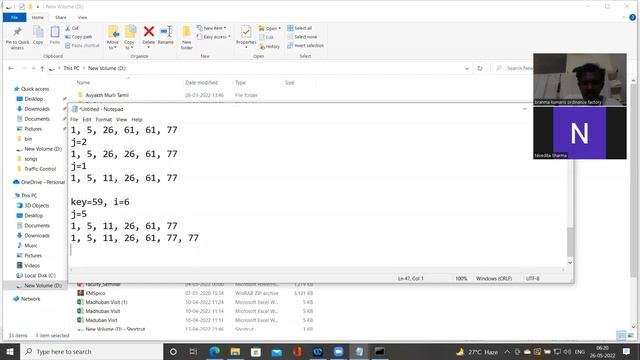Sort by Date modified column header
Screen dimensions: 640x360
(202, 82)
